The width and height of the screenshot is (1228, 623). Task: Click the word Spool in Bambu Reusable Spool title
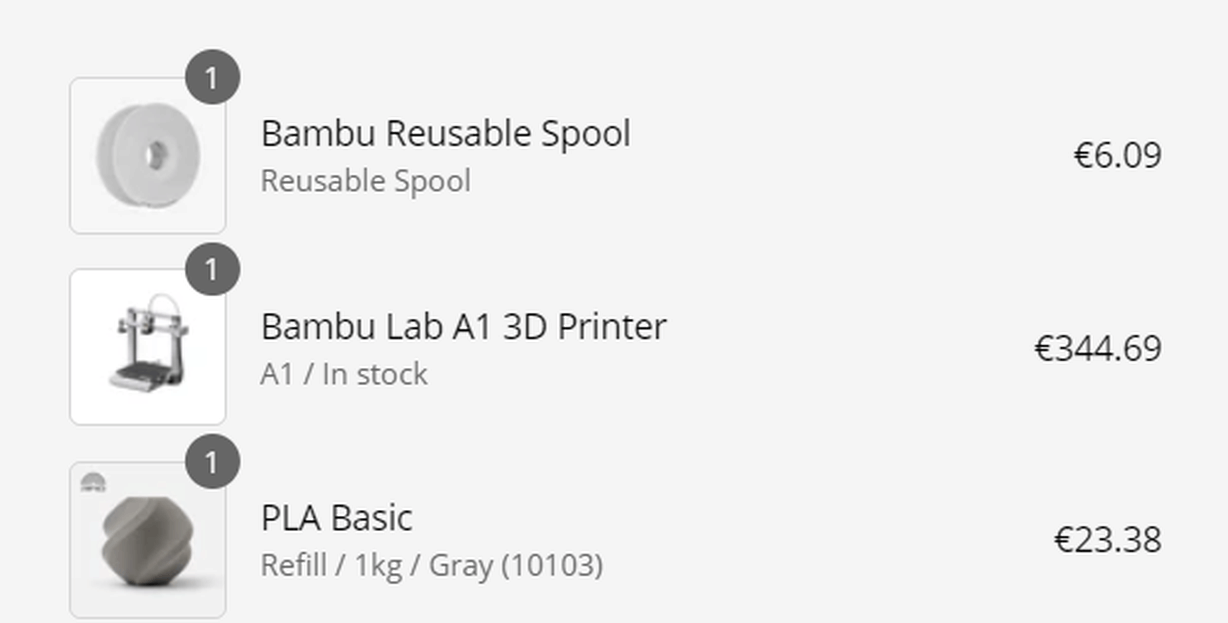pos(586,135)
